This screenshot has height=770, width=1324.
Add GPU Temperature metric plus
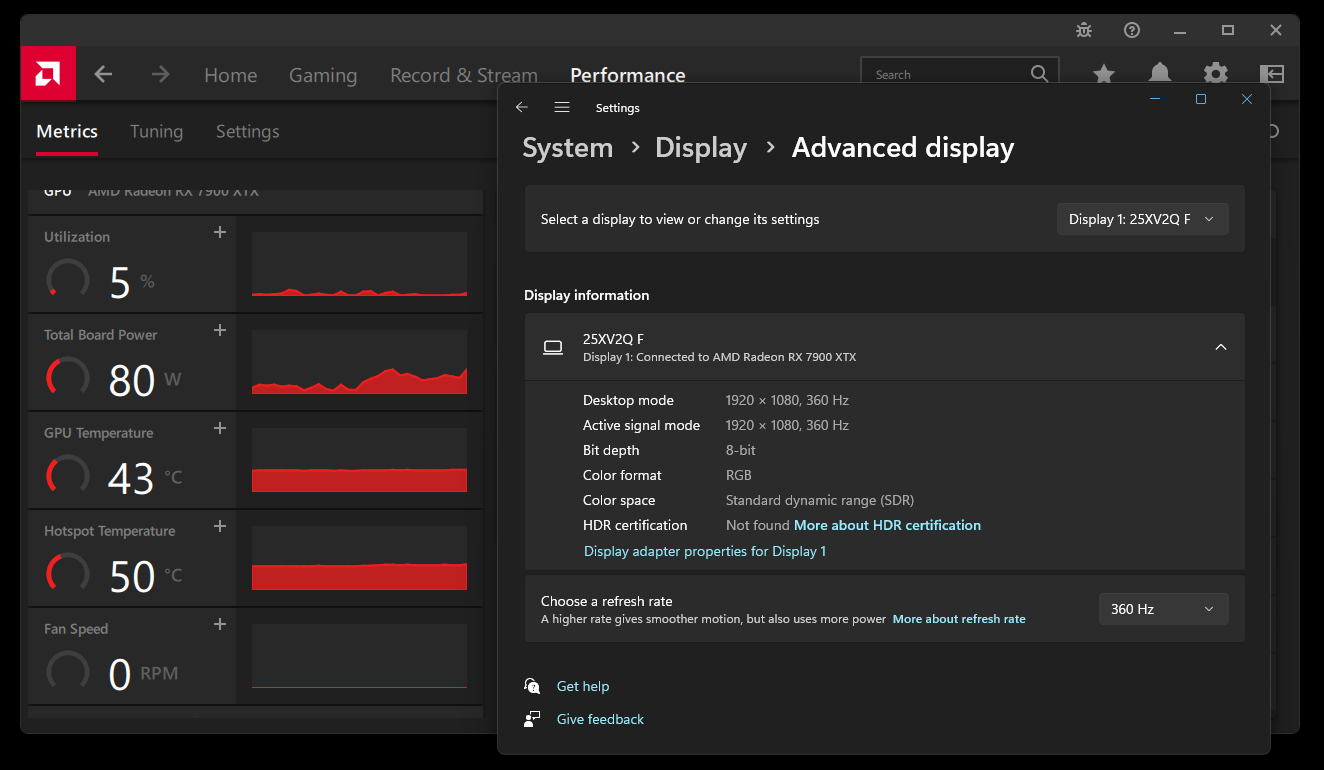(x=220, y=429)
